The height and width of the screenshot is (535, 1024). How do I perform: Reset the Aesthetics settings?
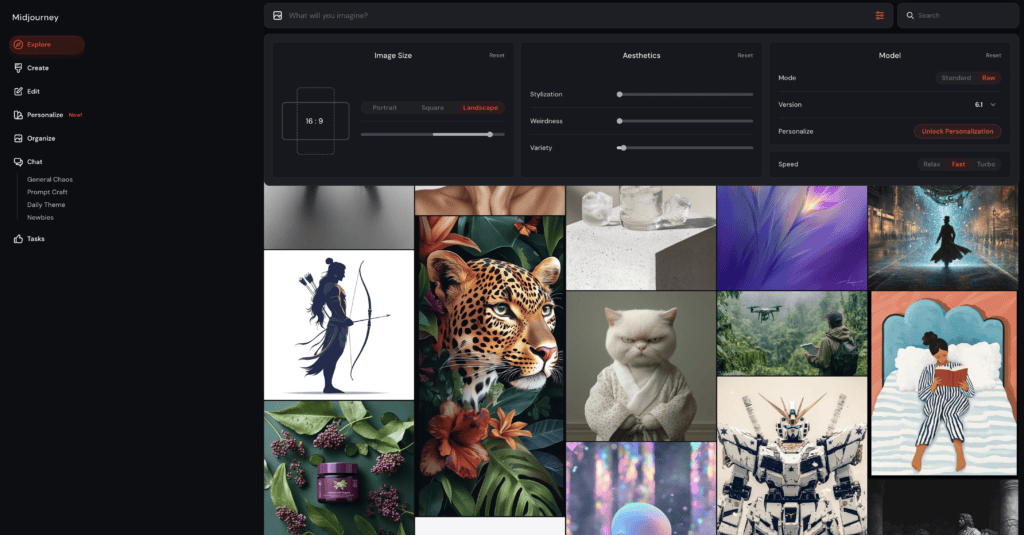745,56
